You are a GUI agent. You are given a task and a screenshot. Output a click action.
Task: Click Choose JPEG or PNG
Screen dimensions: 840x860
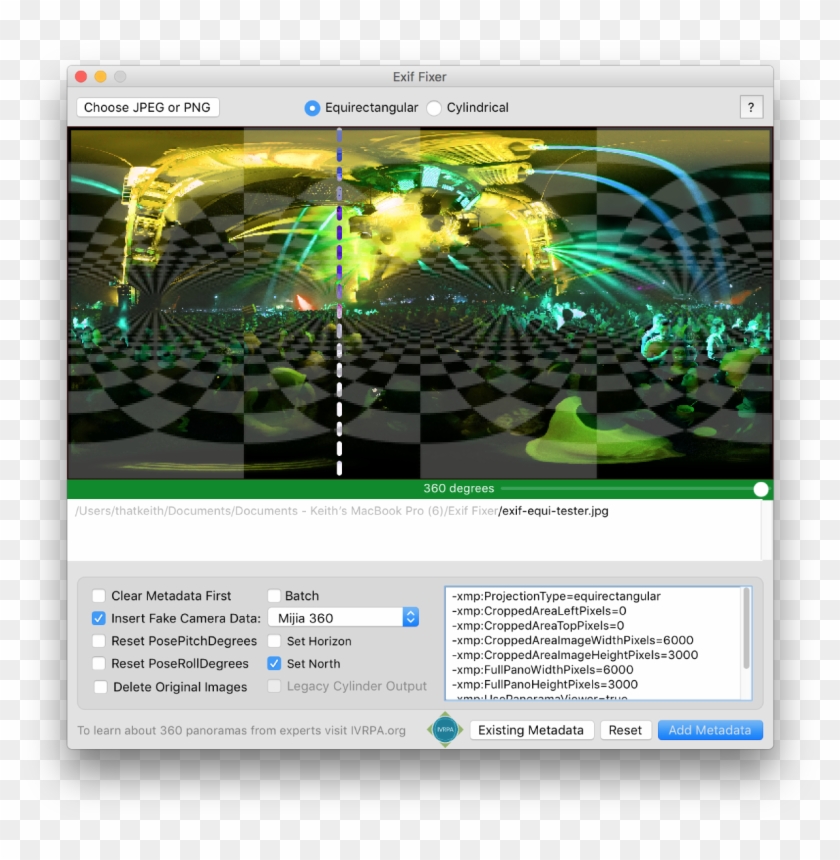pos(146,107)
